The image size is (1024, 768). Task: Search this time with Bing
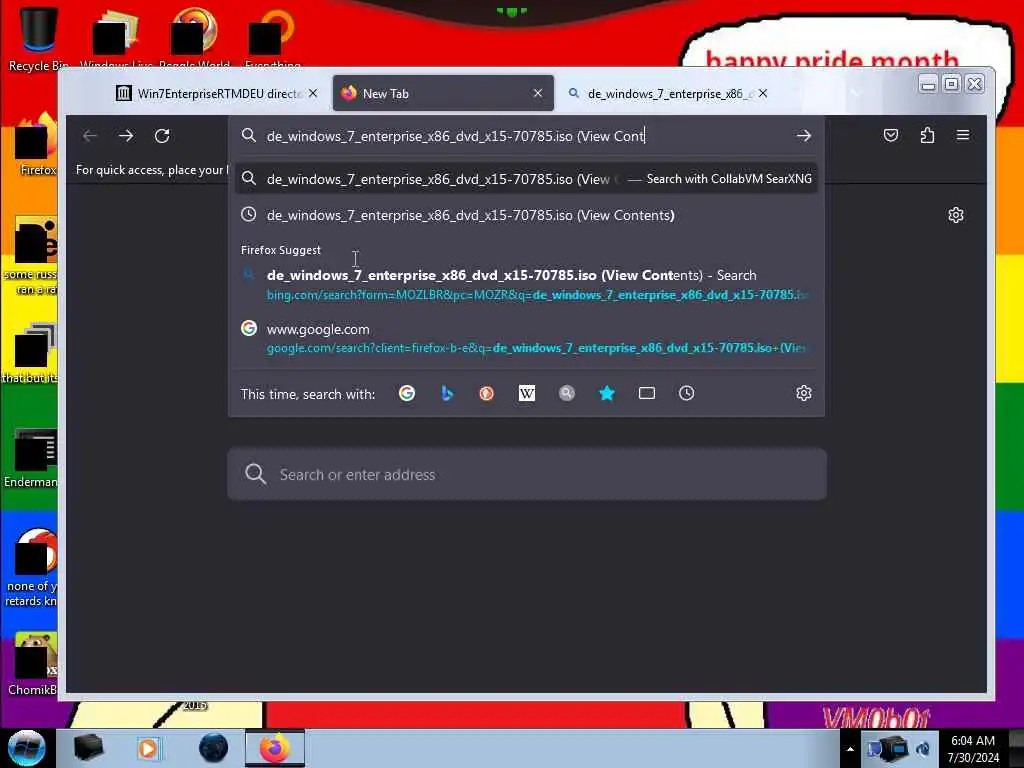click(x=447, y=393)
